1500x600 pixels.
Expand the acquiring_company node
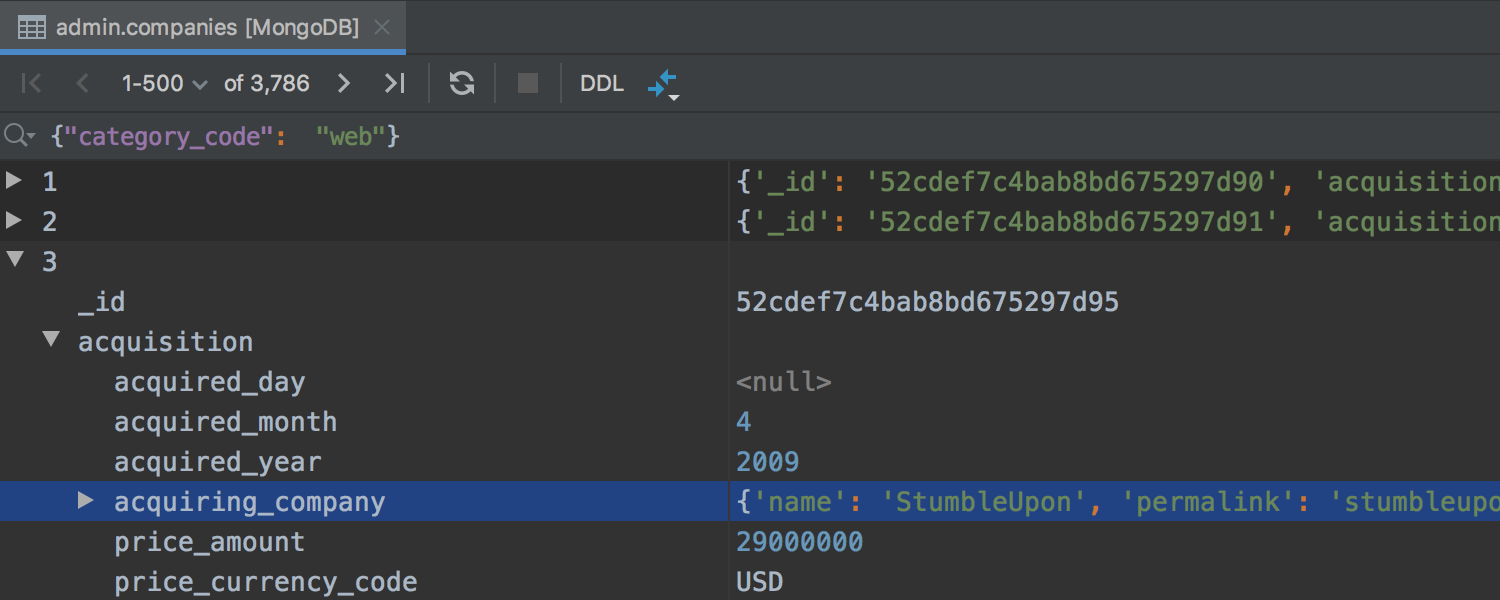point(86,500)
